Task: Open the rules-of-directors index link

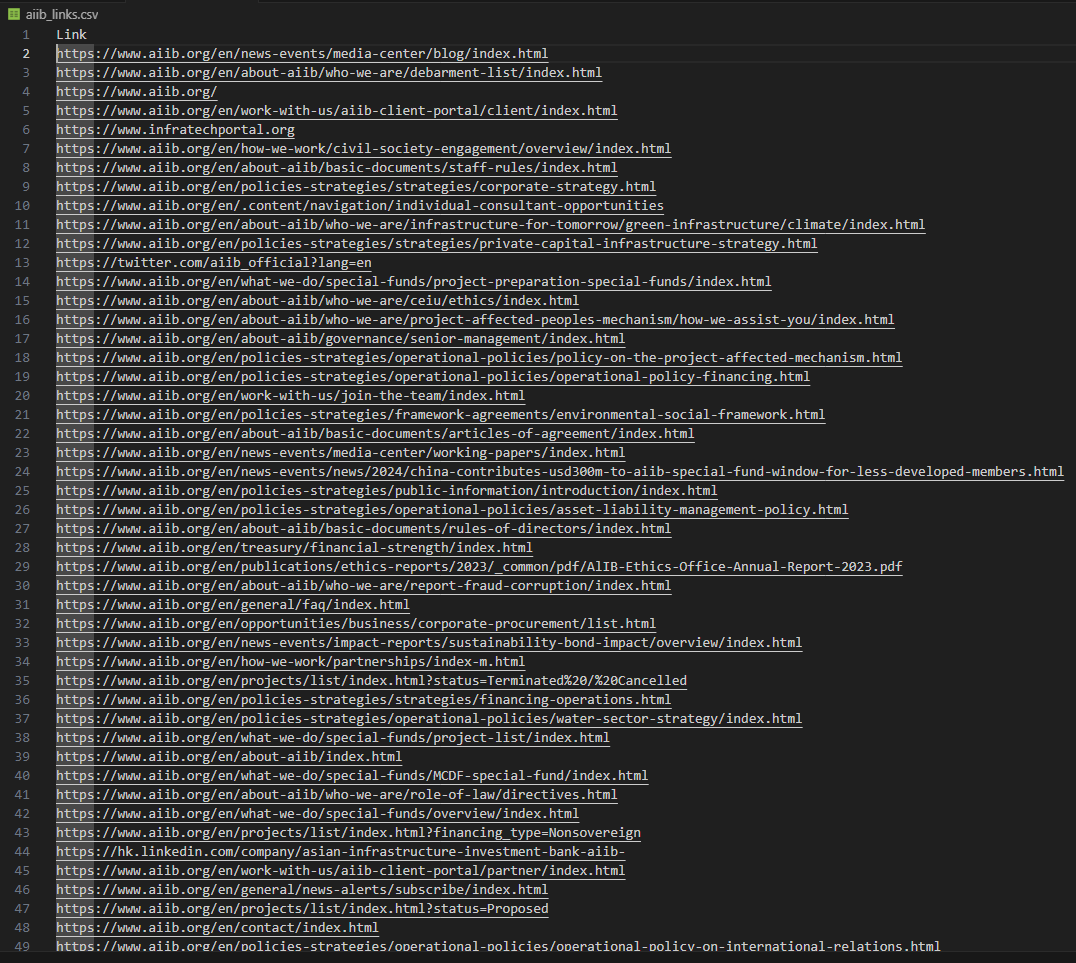Action: pyautogui.click(x=364, y=529)
